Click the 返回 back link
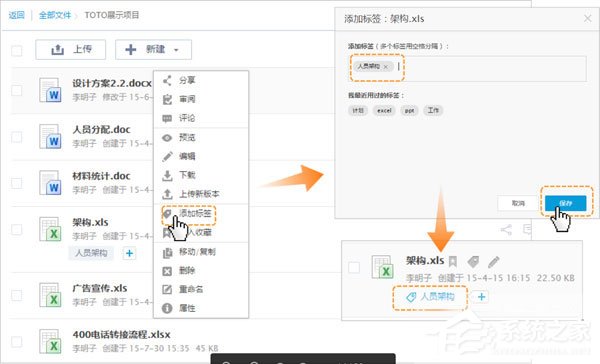 (16, 15)
